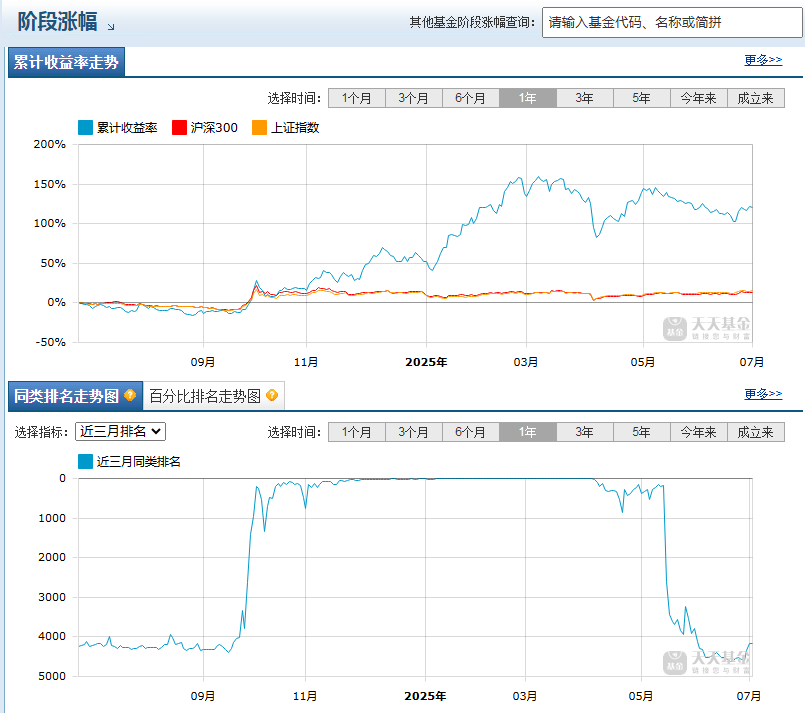Open 更多>> link for 同类排名走势图
The width and height of the screenshot is (805, 713).
point(763,394)
